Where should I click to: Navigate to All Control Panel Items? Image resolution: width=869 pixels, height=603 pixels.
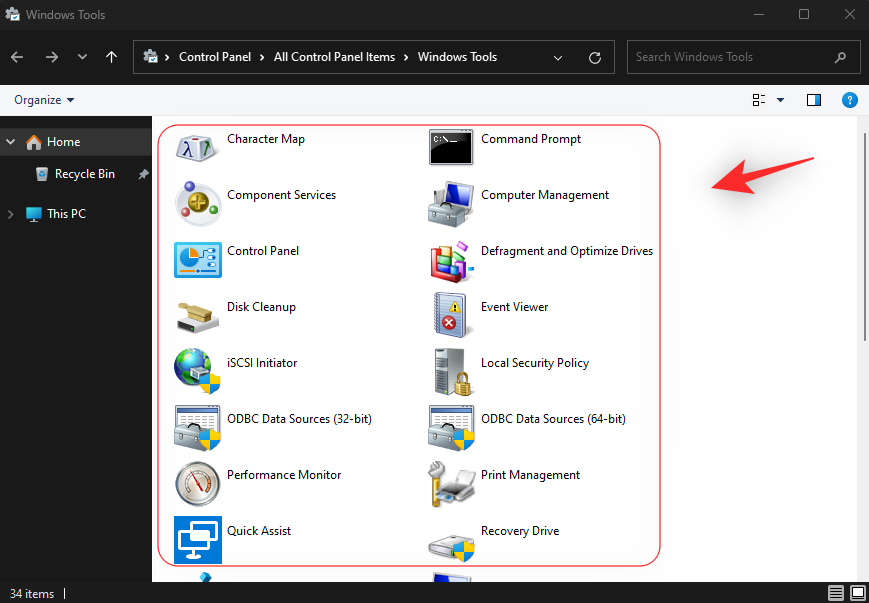pos(334,57)
